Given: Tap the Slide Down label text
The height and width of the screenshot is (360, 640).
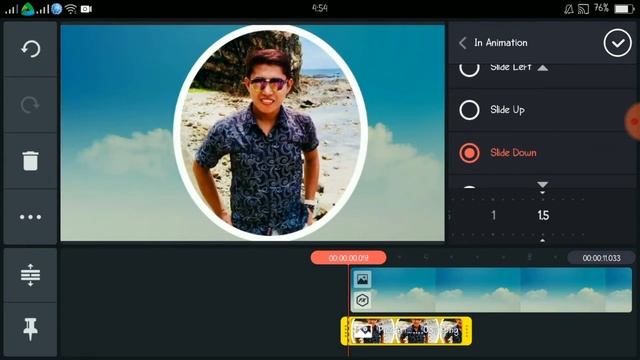Looking at the screenshot, I should (x=513, y=153).
